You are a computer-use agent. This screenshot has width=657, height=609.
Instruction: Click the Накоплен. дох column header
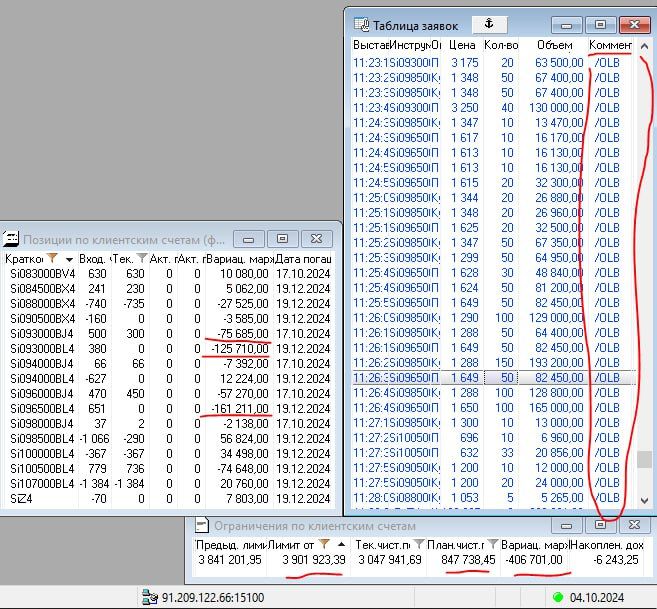606,545
